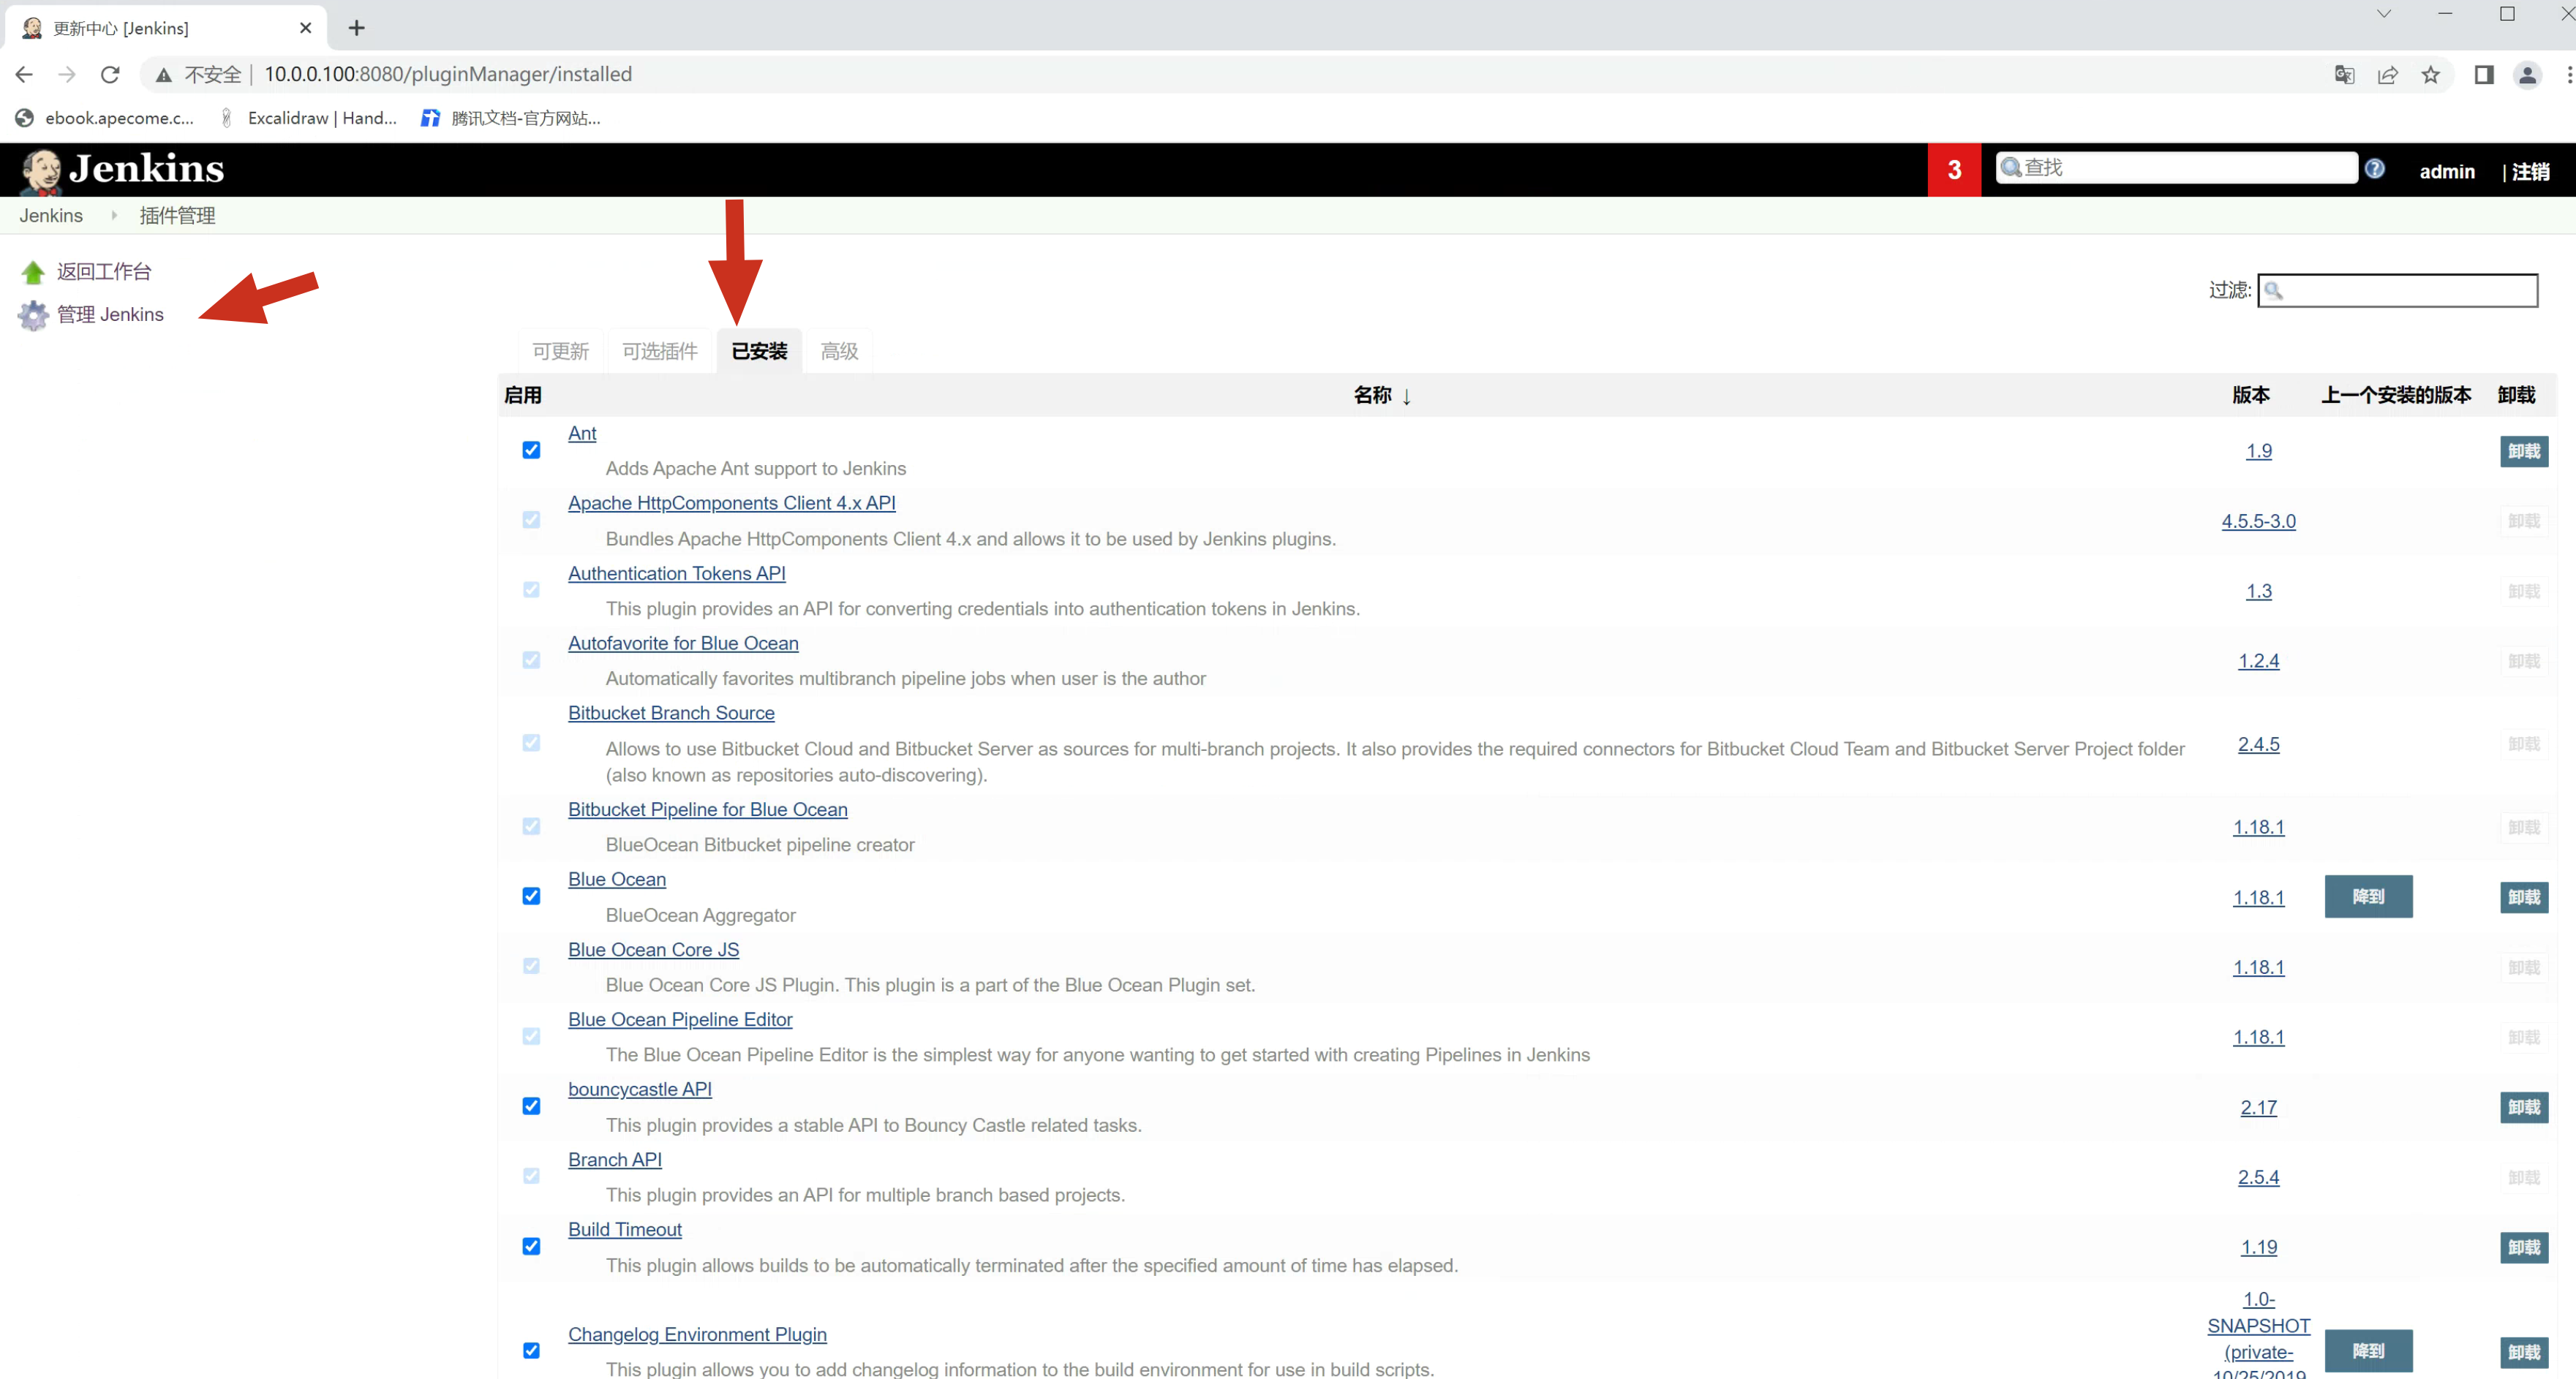Screen dimensions: 2576x1379
Task: Disable the Ant plugin checkbox
Action: click(531, 450)
